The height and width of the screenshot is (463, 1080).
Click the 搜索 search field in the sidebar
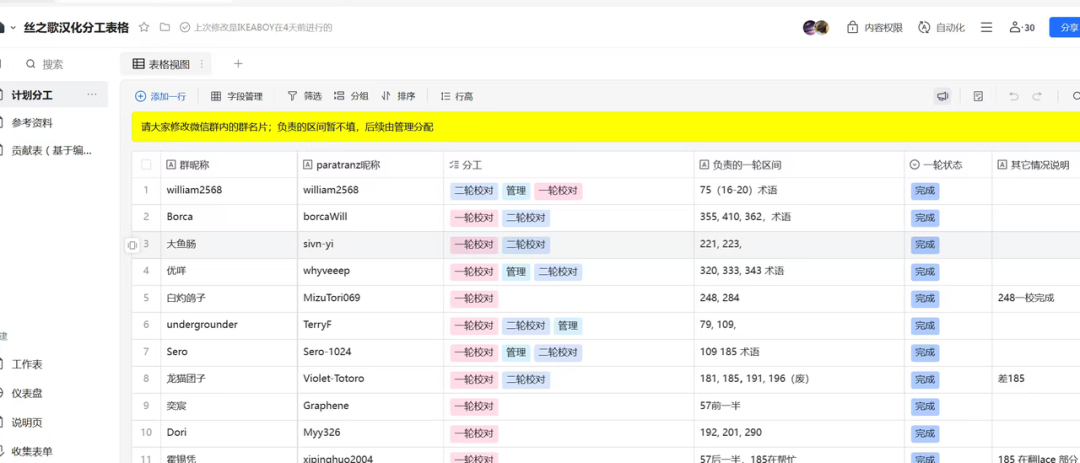pos(53,64)
